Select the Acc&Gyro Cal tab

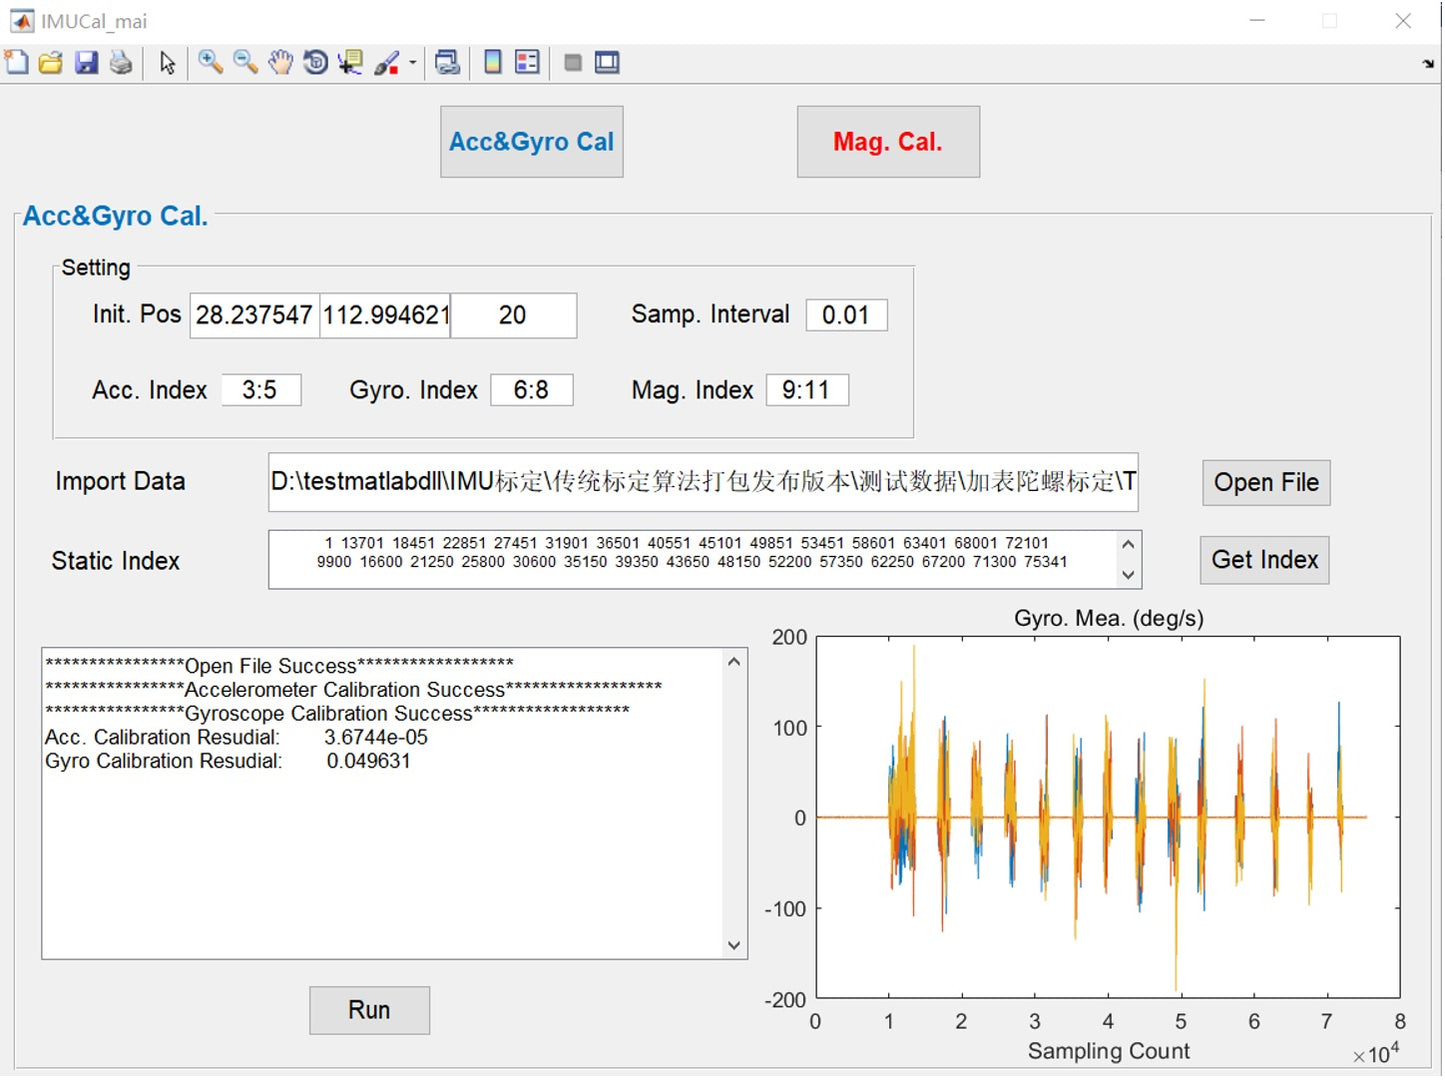point(531,141)
